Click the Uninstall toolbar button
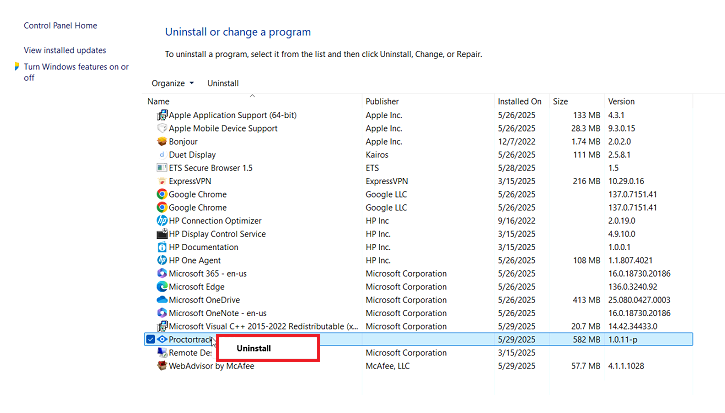Viewport: 725px width, 413px height. coord(223,83)
